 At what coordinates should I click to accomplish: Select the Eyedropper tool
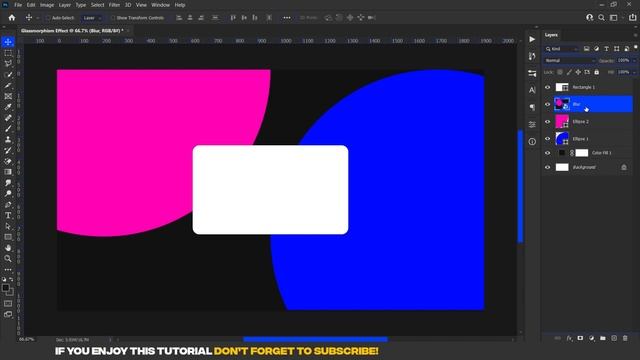tap(8, 107)
